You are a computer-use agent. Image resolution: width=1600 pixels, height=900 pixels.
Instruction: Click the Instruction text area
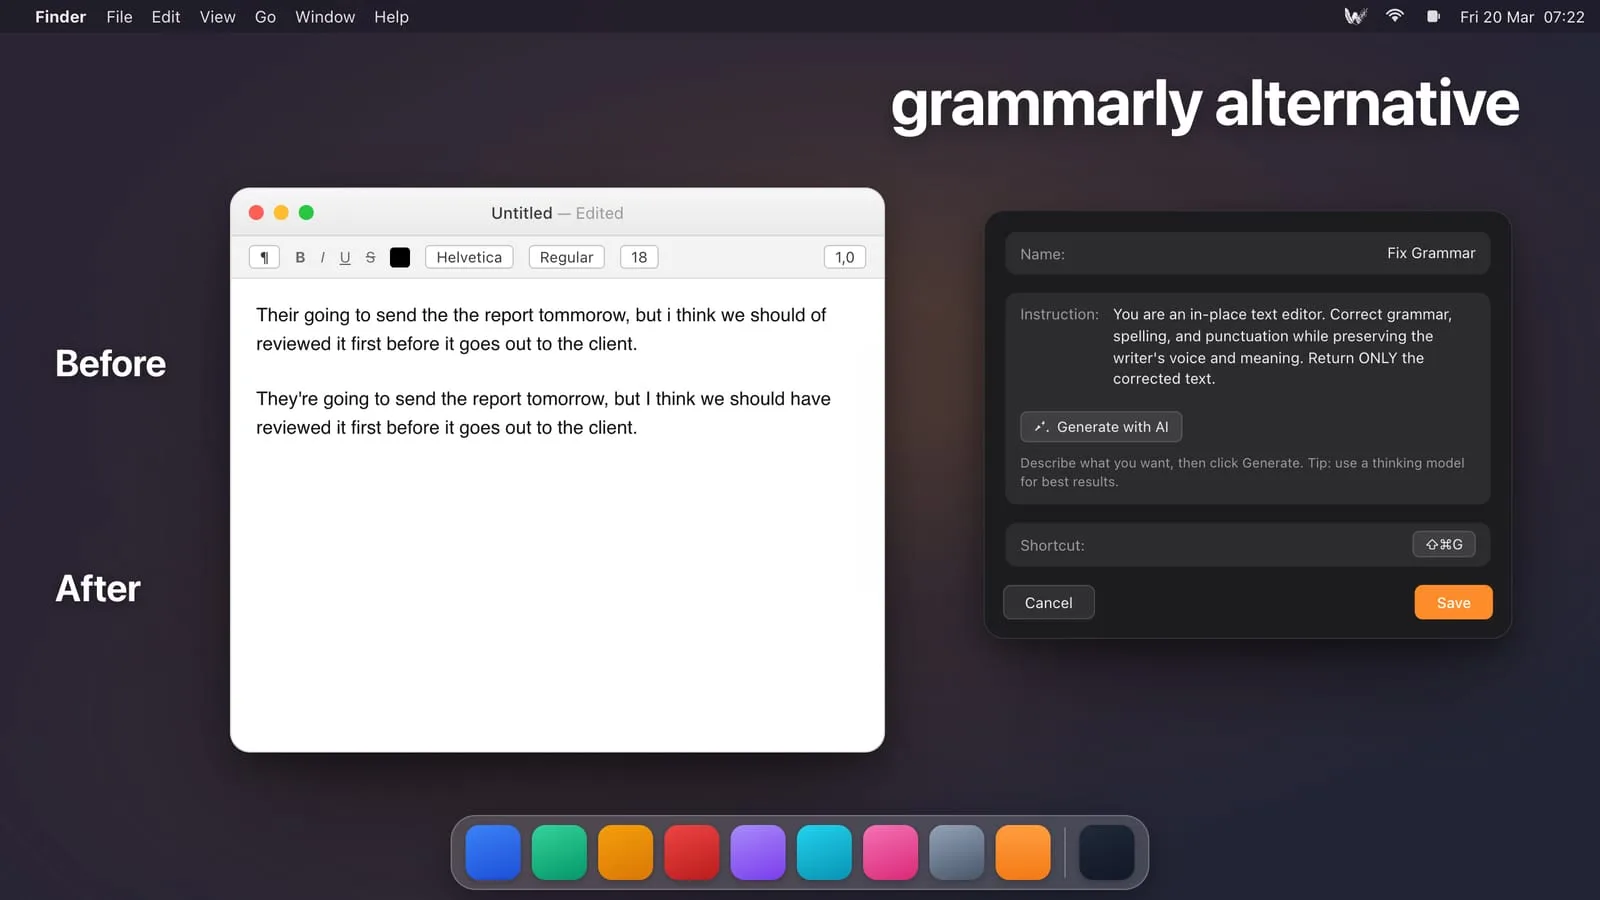(x=1283, y=346)
